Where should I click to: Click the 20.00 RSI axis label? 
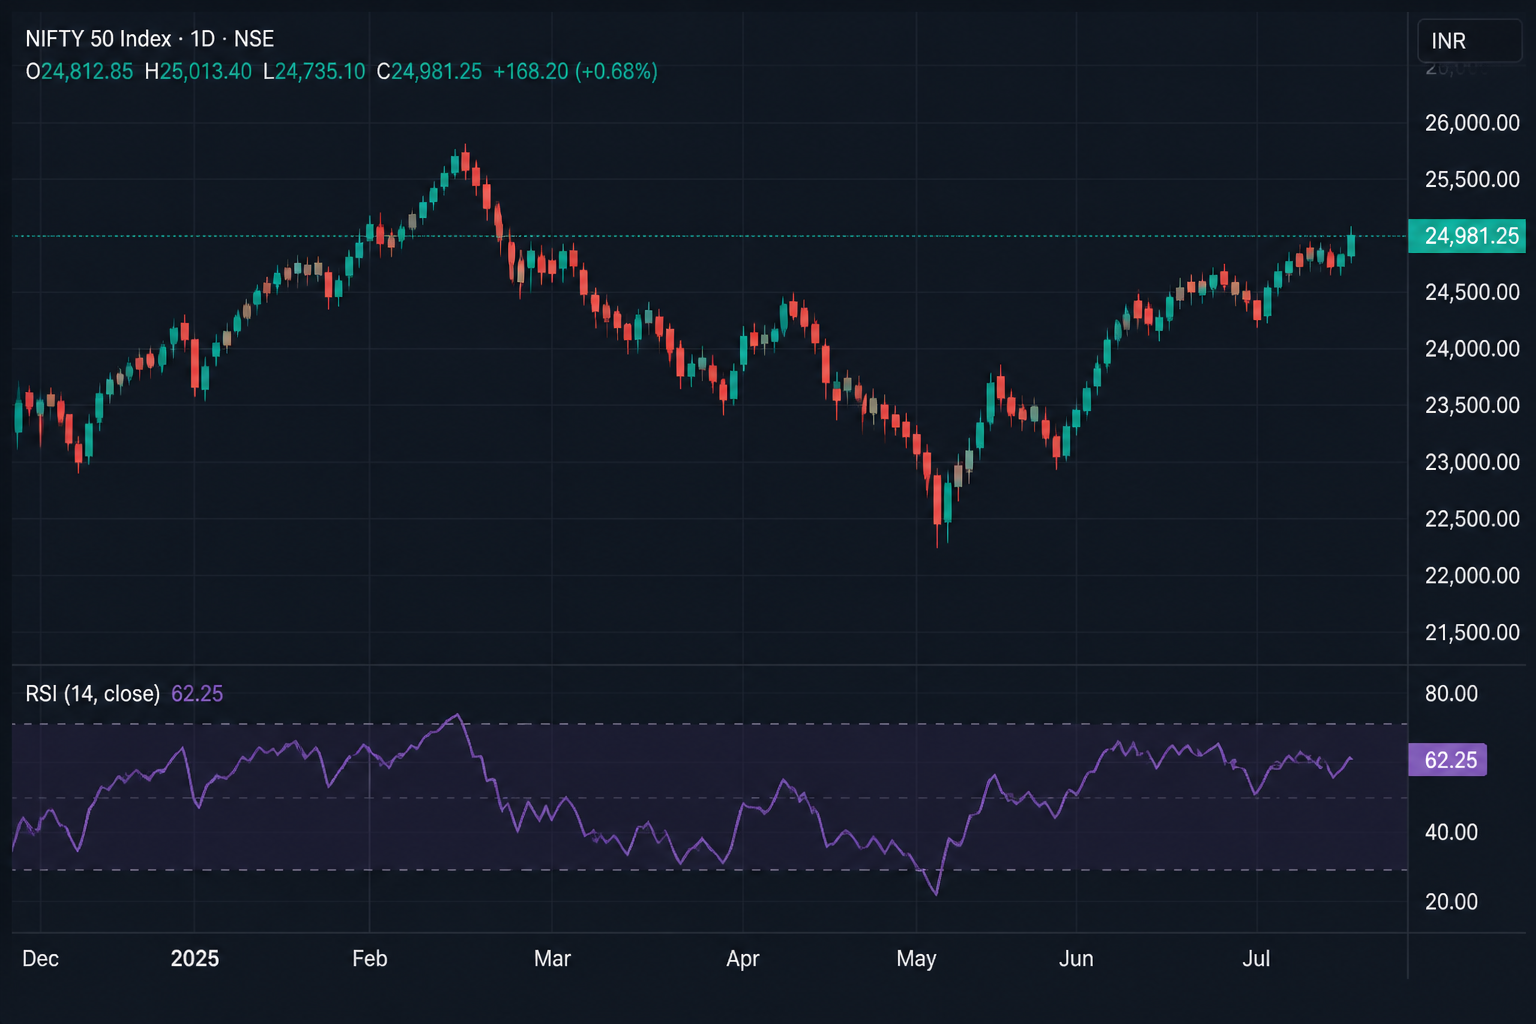[1451, 902]
